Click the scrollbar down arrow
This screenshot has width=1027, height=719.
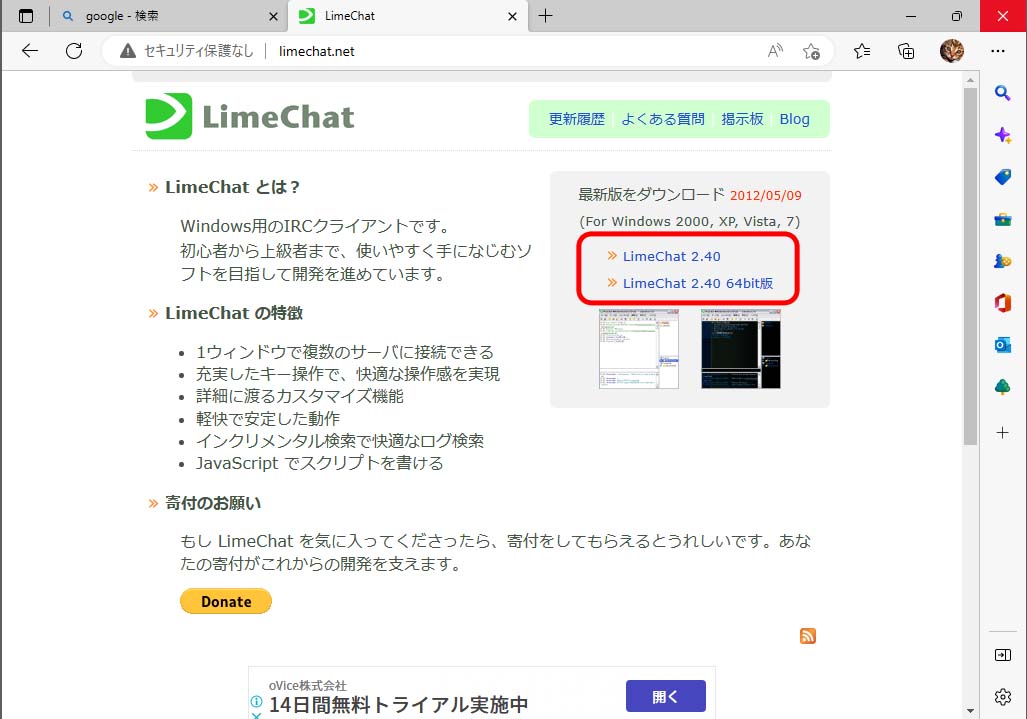[x=970, y=710]
